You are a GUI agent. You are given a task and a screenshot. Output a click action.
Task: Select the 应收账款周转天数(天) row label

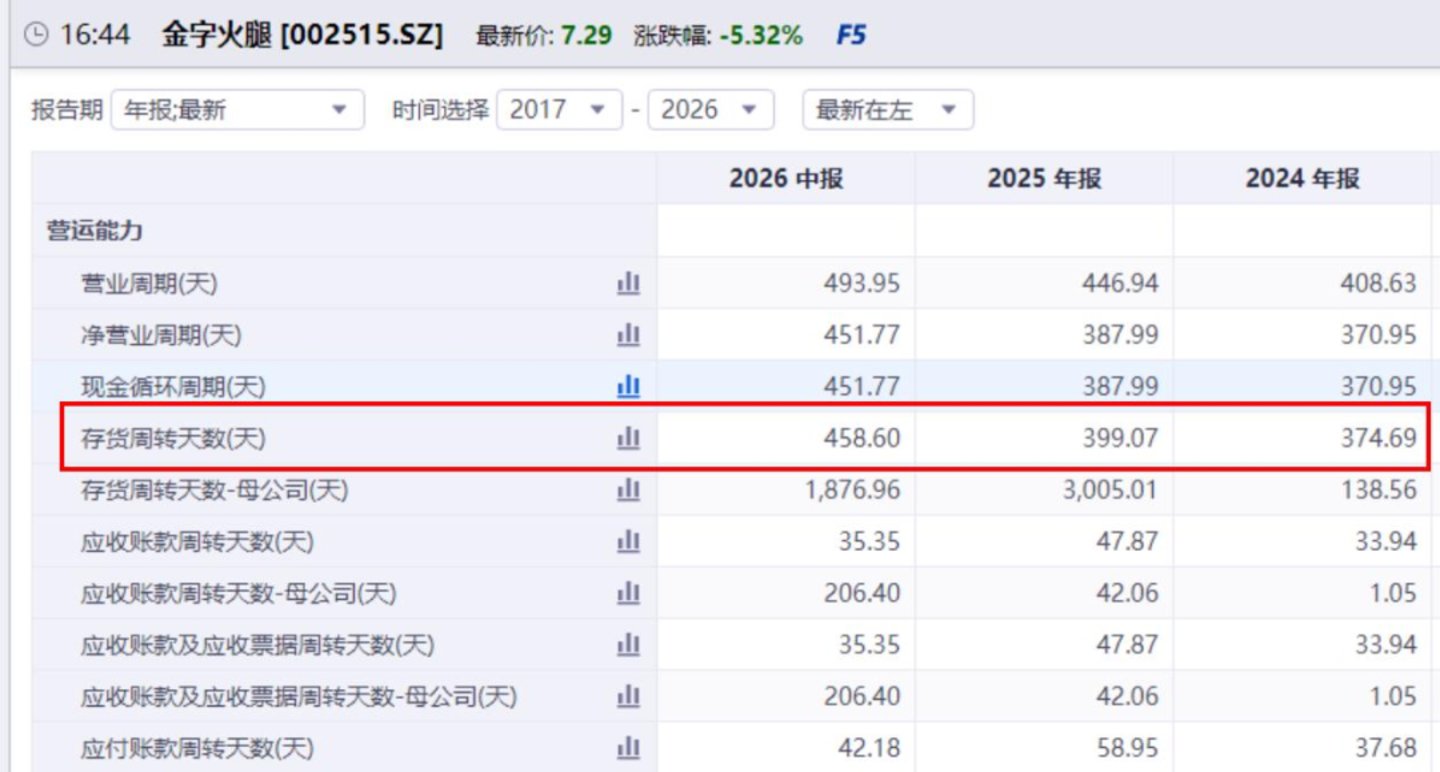197,543
